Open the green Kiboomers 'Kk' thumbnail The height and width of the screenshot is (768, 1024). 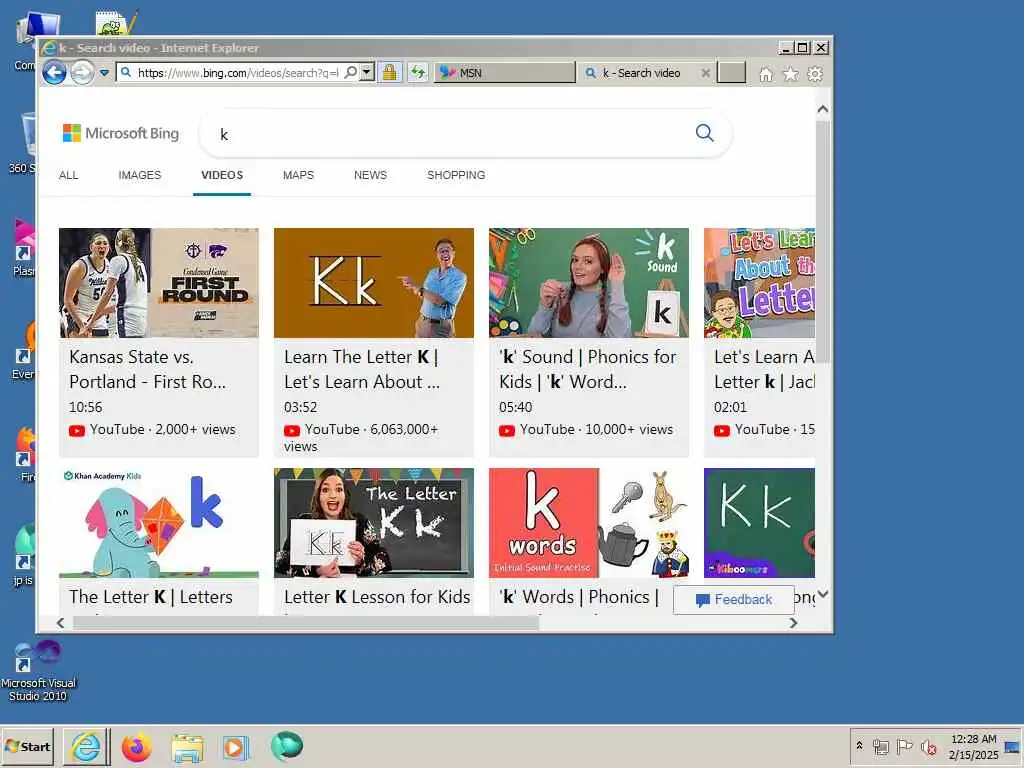(760, 523)
